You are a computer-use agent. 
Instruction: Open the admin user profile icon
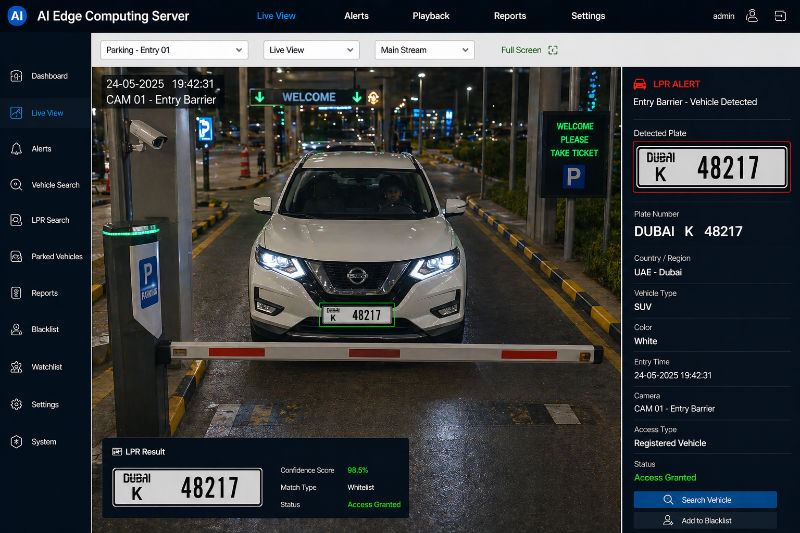point(752,16)
